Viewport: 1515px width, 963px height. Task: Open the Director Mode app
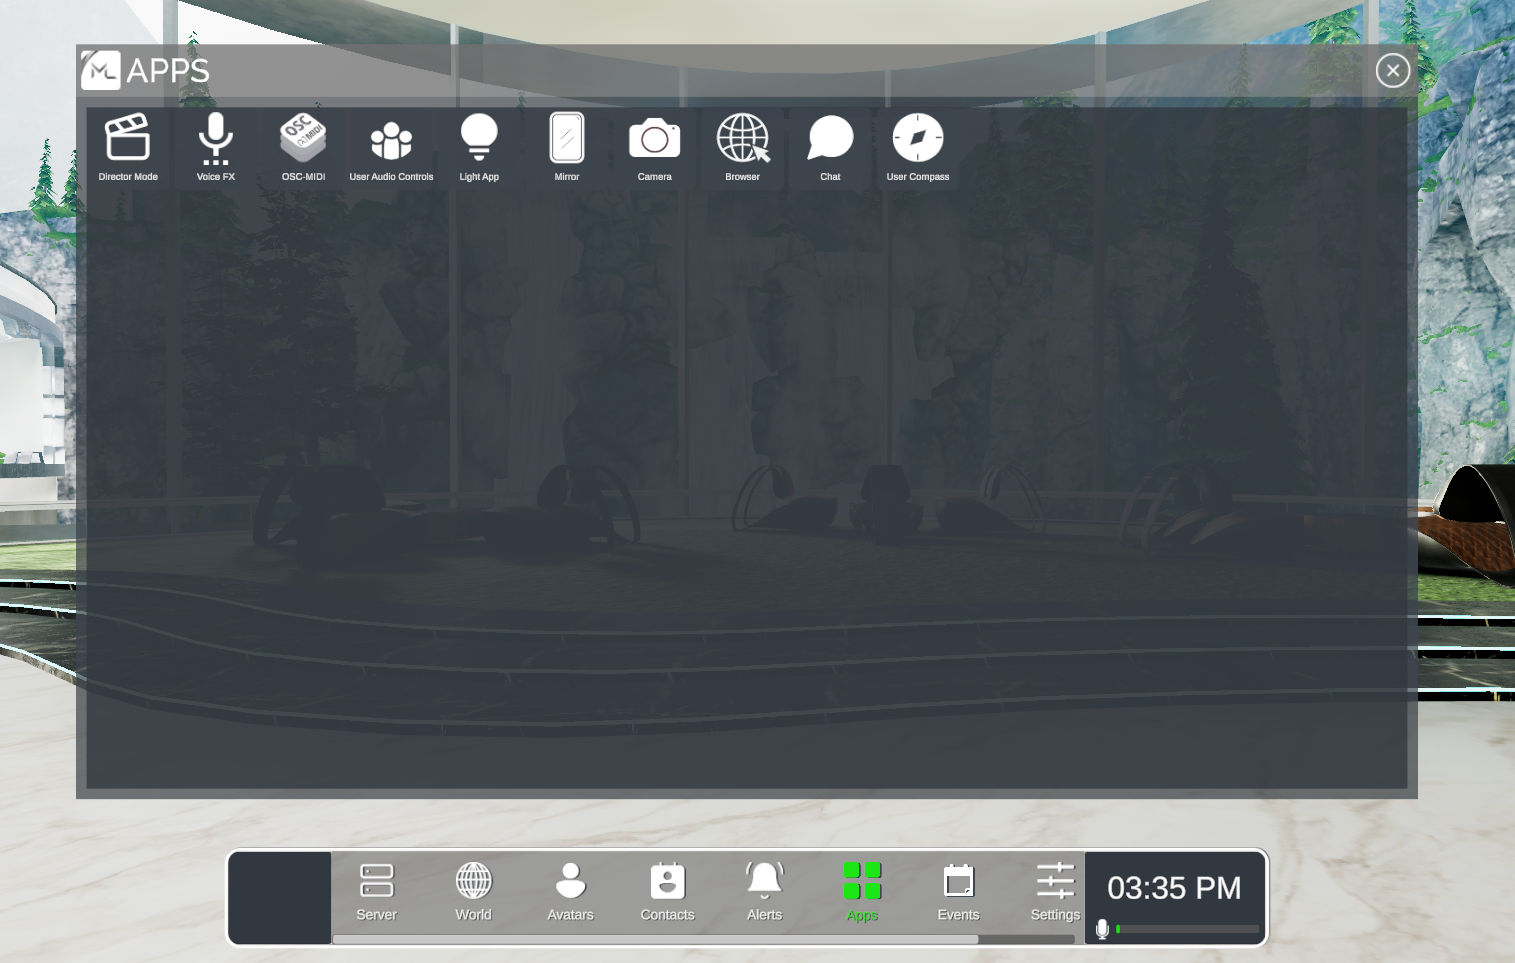(x=128, y=147)
